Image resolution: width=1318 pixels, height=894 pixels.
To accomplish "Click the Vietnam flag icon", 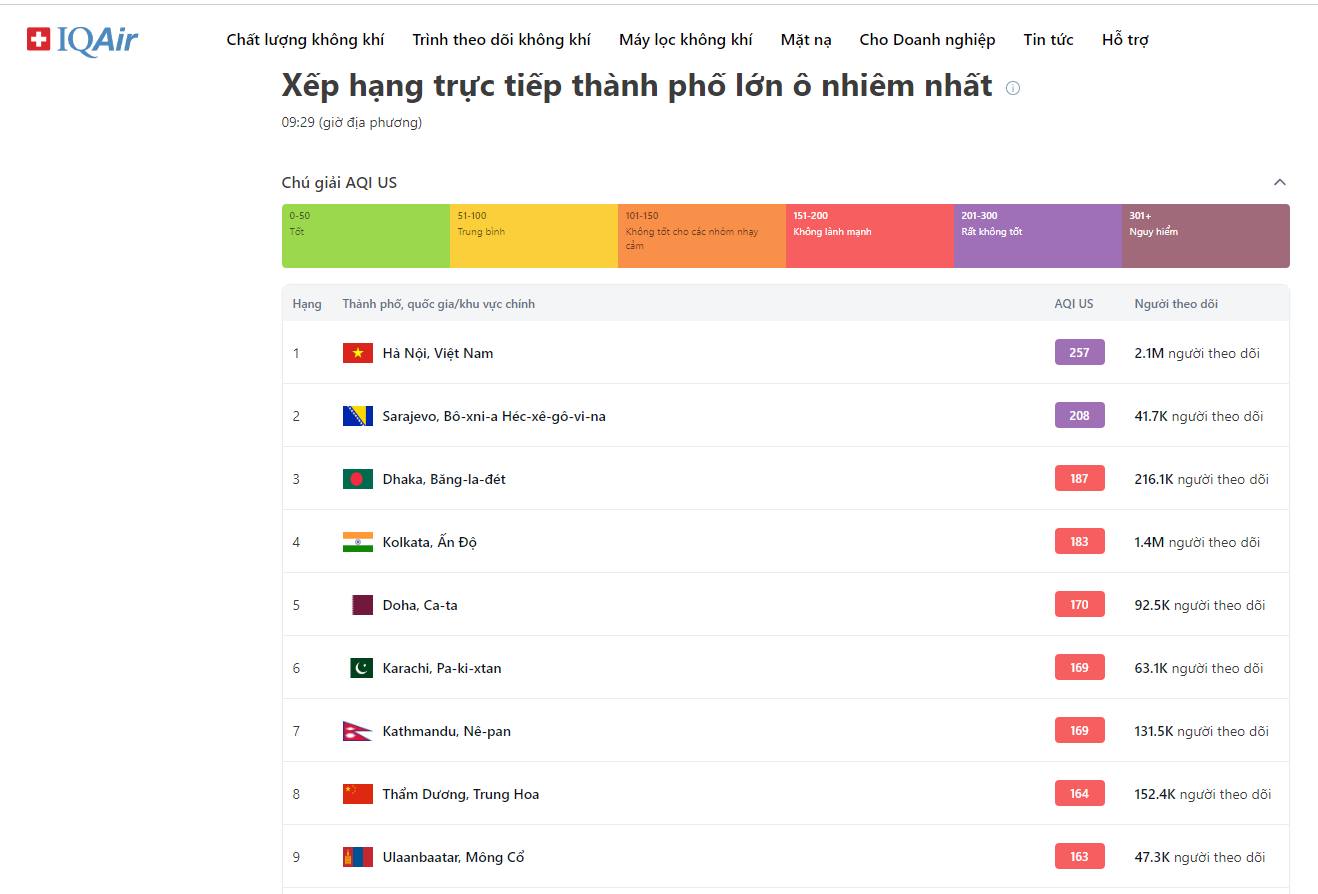I will (357, 353).
